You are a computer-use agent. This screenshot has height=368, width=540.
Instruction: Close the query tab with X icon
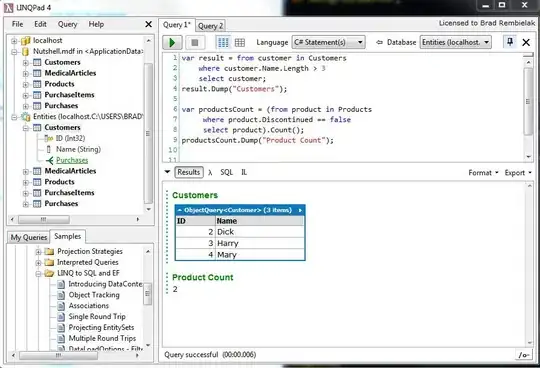click(x=526, y=42)
